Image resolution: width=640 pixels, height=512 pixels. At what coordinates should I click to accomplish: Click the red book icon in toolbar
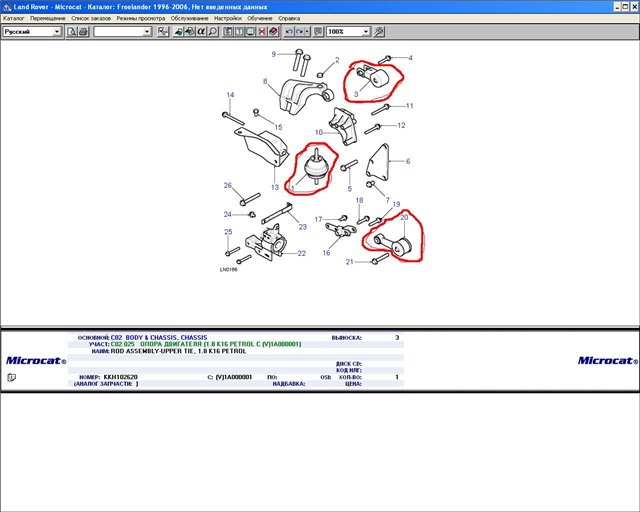tap(273, 31)
